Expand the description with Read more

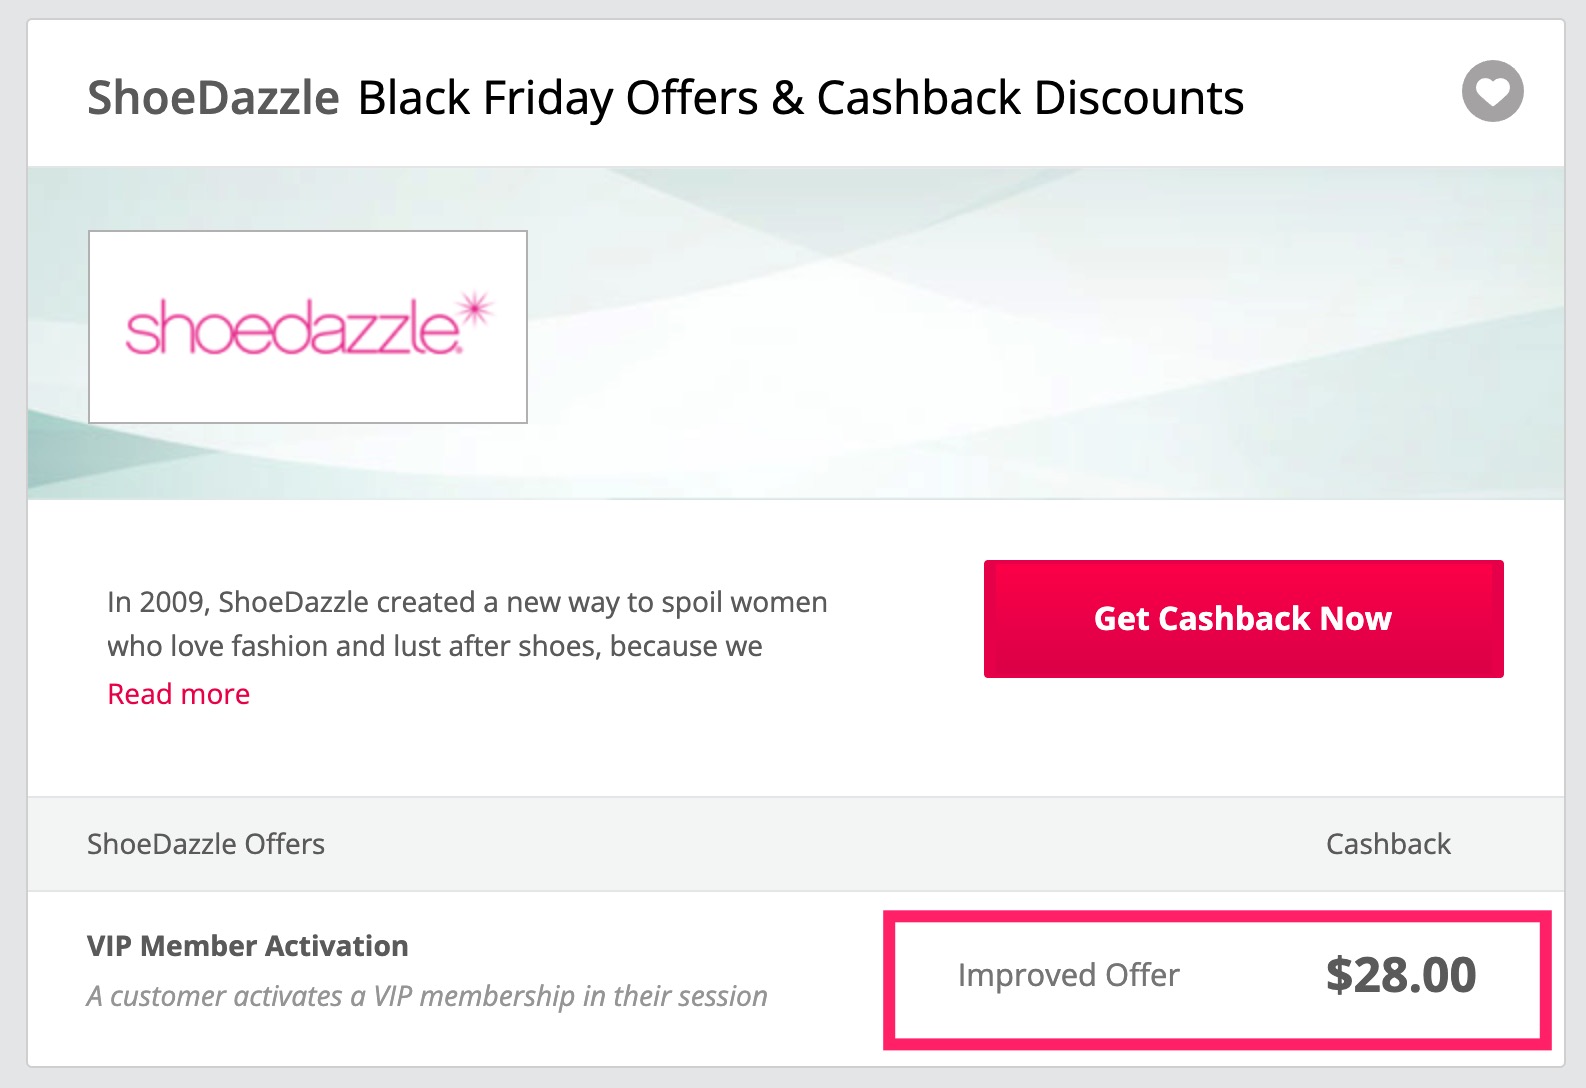[178, 693]
